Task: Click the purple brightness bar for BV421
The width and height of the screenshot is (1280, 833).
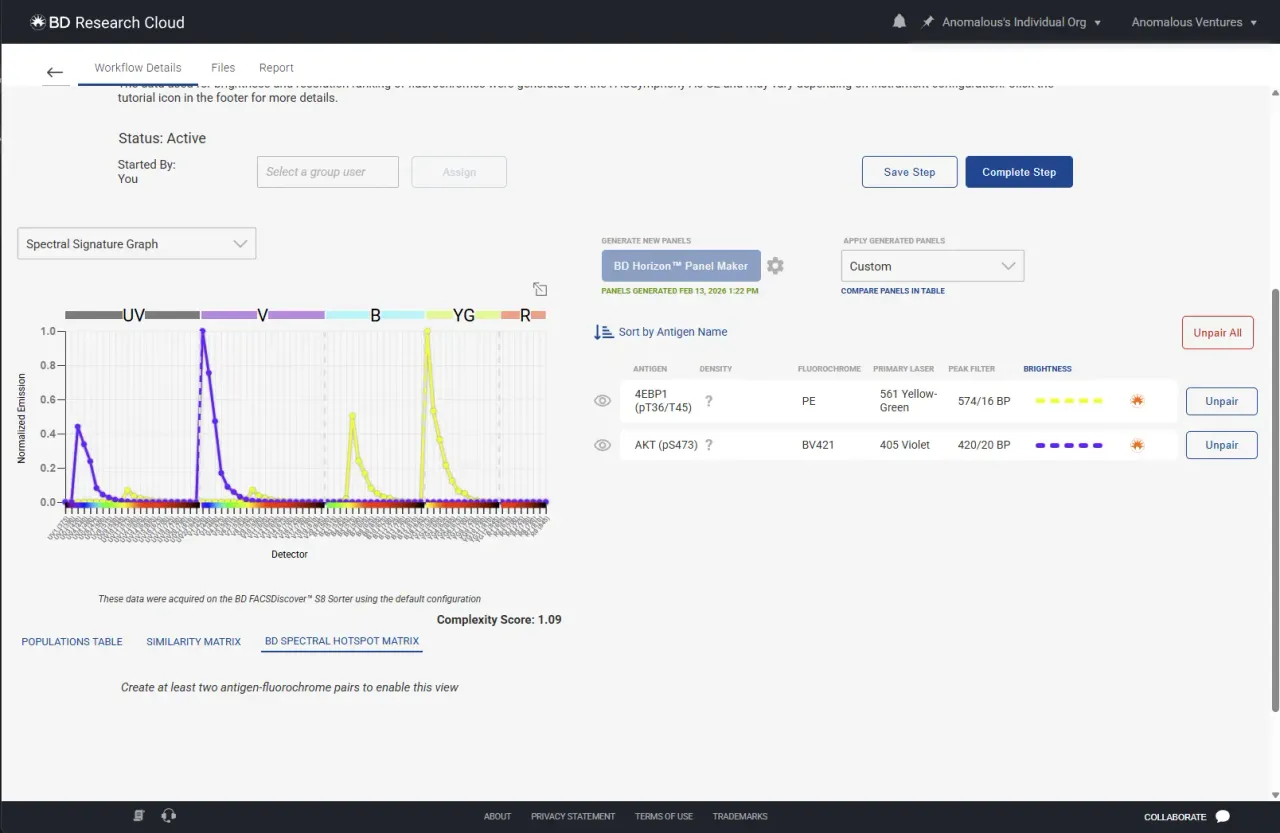Action: coord(1069,445)
